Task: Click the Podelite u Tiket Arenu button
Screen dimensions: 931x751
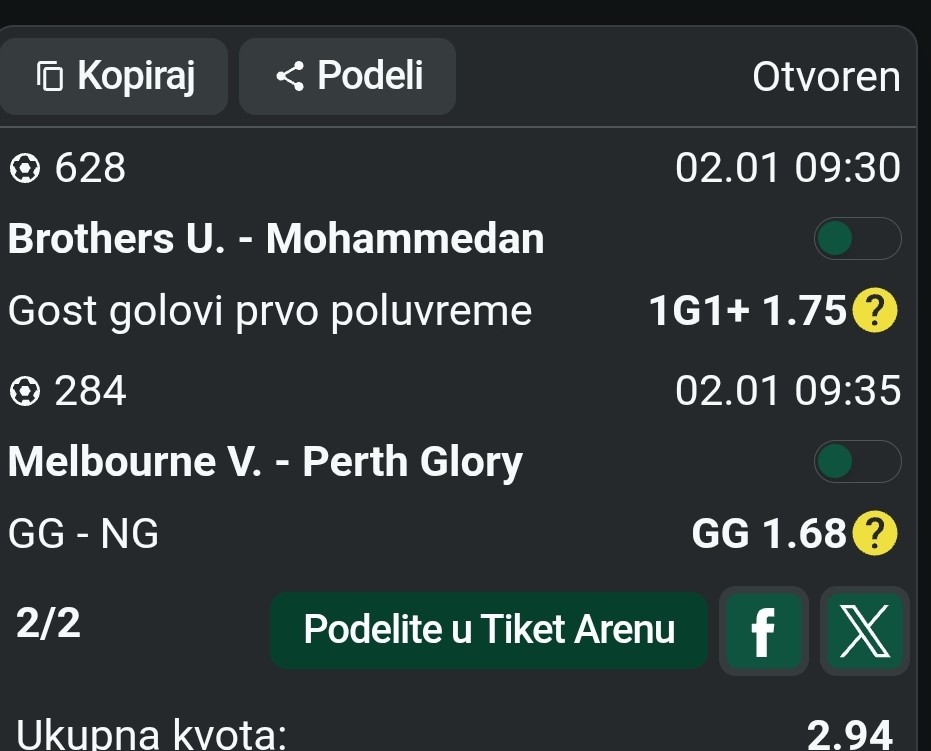Action: tap(489, 630)
